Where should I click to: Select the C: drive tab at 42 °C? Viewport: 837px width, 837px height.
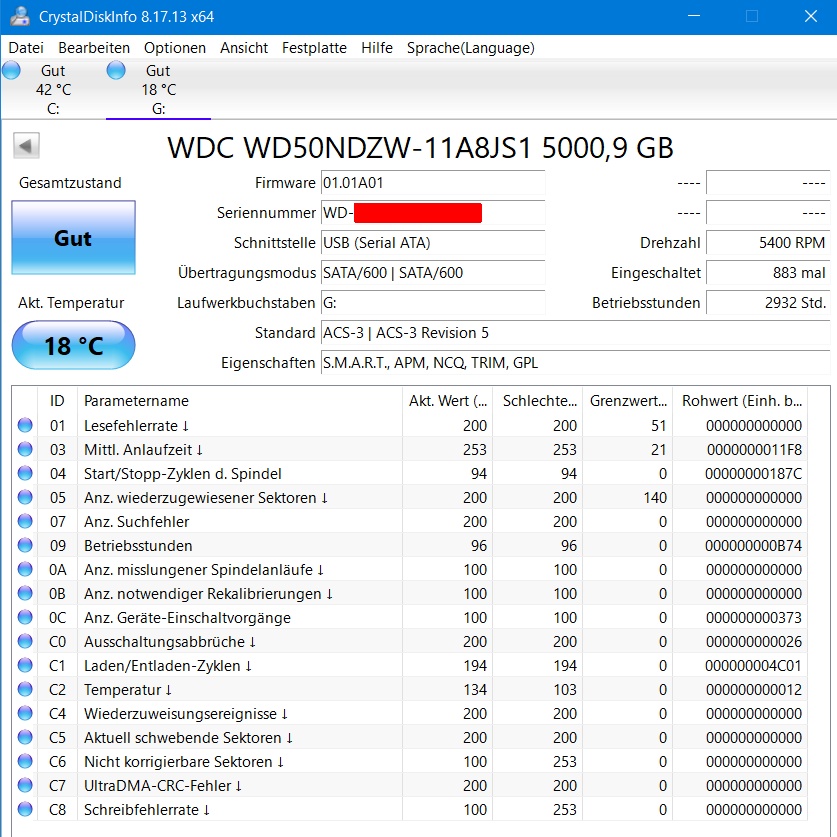tap(53, 89)
